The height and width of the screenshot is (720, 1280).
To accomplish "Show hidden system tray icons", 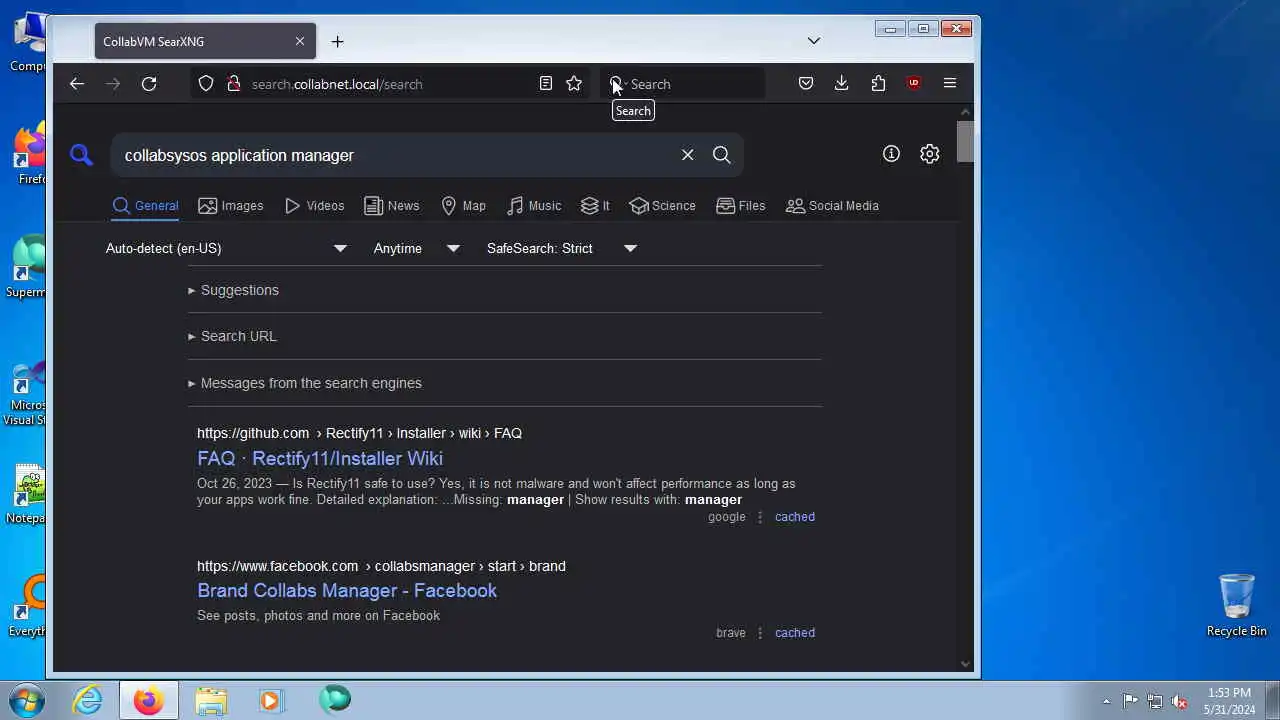I will tap(1106, 701).
